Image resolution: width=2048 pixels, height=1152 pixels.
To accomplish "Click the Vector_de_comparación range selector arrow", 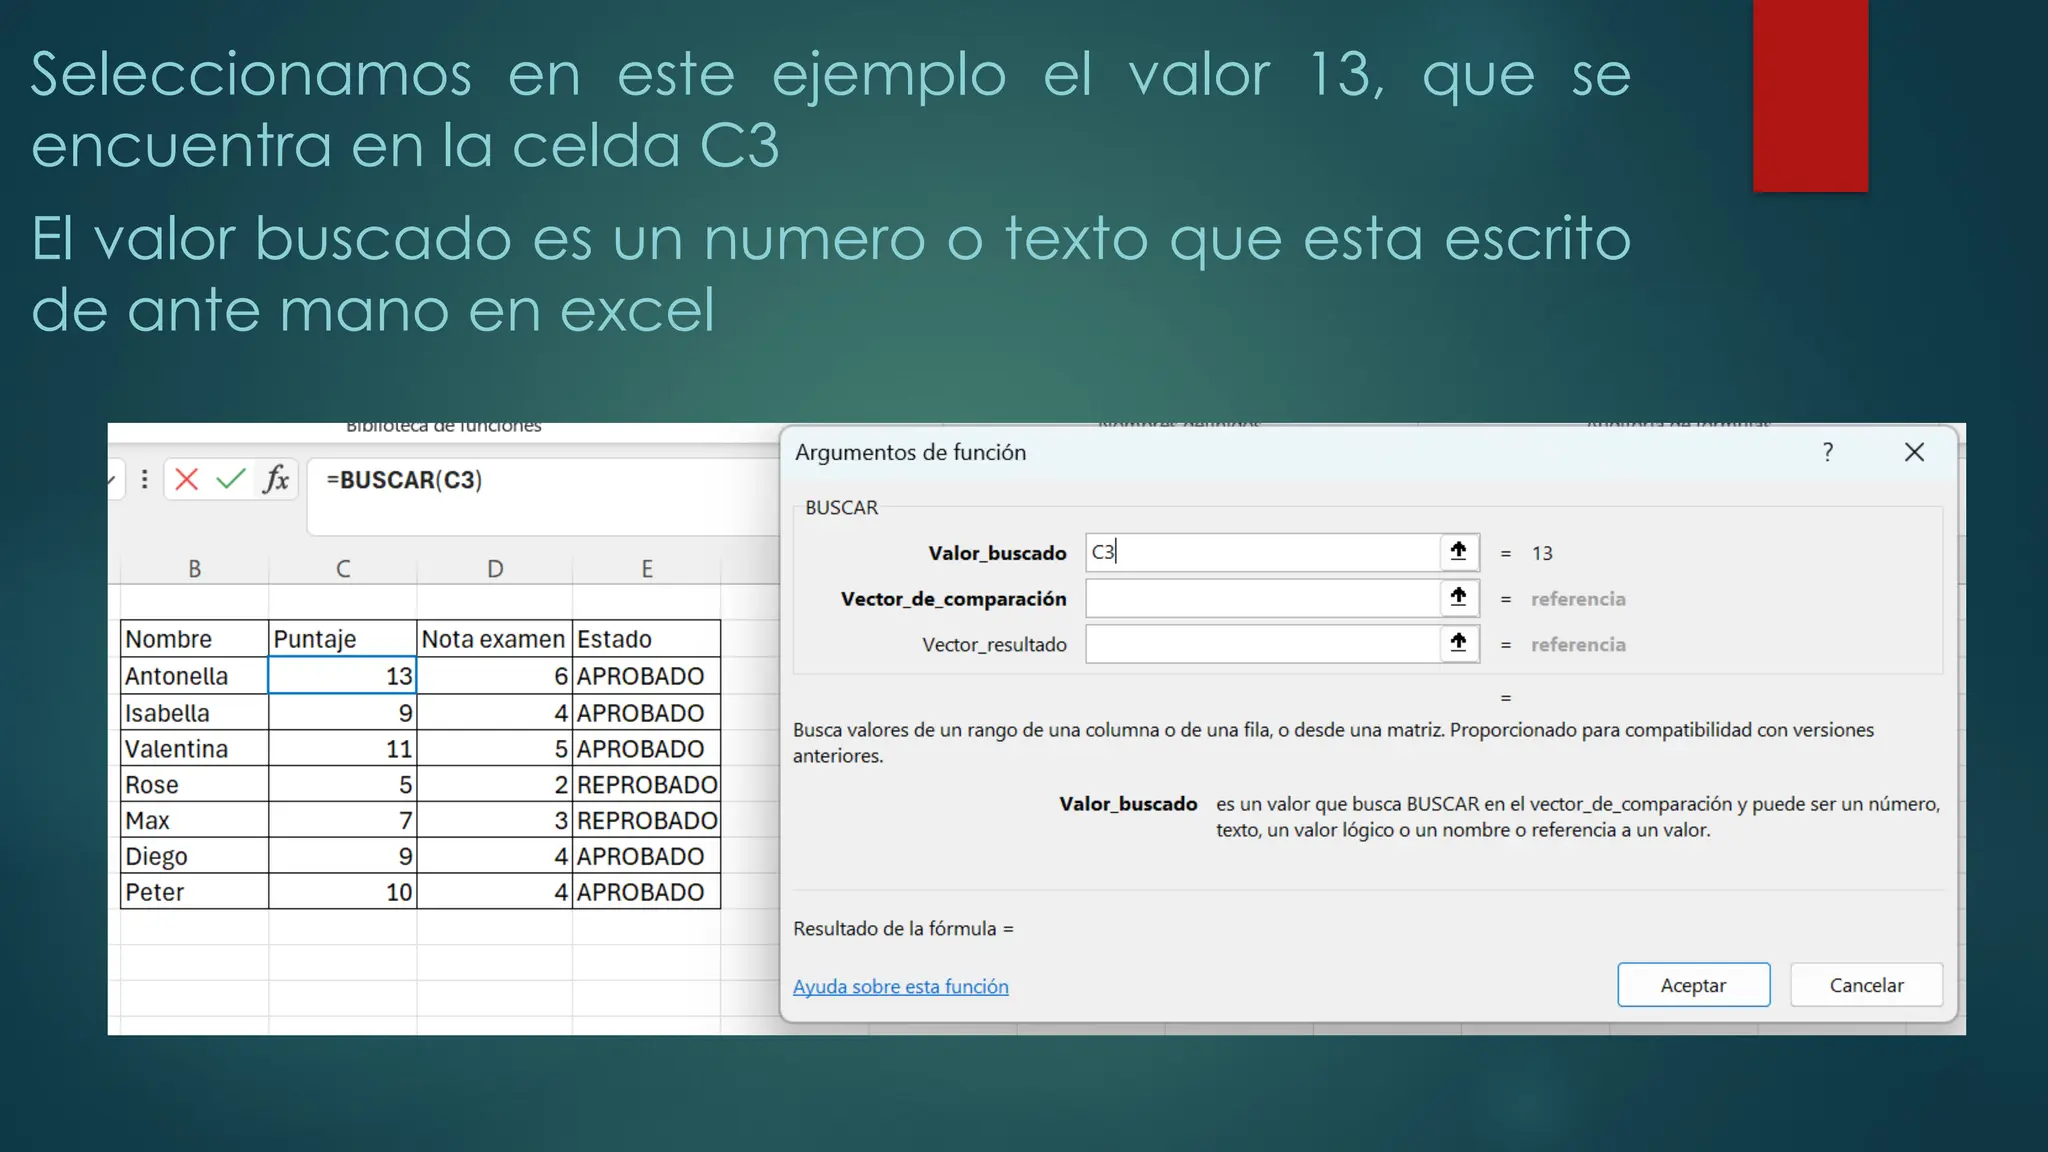I will [x=1459, y=598].
